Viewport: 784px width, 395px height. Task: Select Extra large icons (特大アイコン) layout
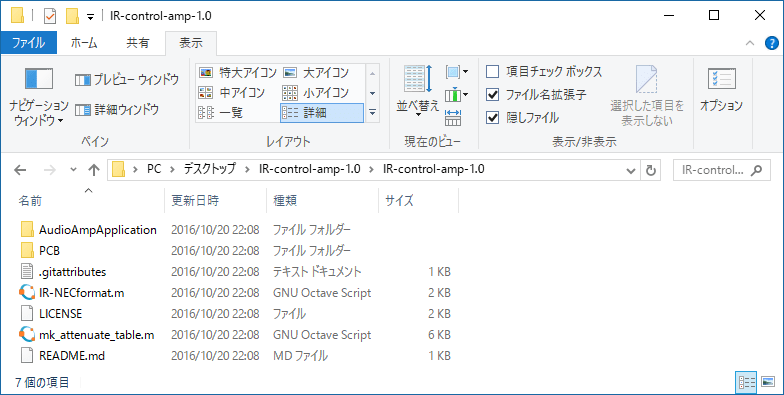238,73
